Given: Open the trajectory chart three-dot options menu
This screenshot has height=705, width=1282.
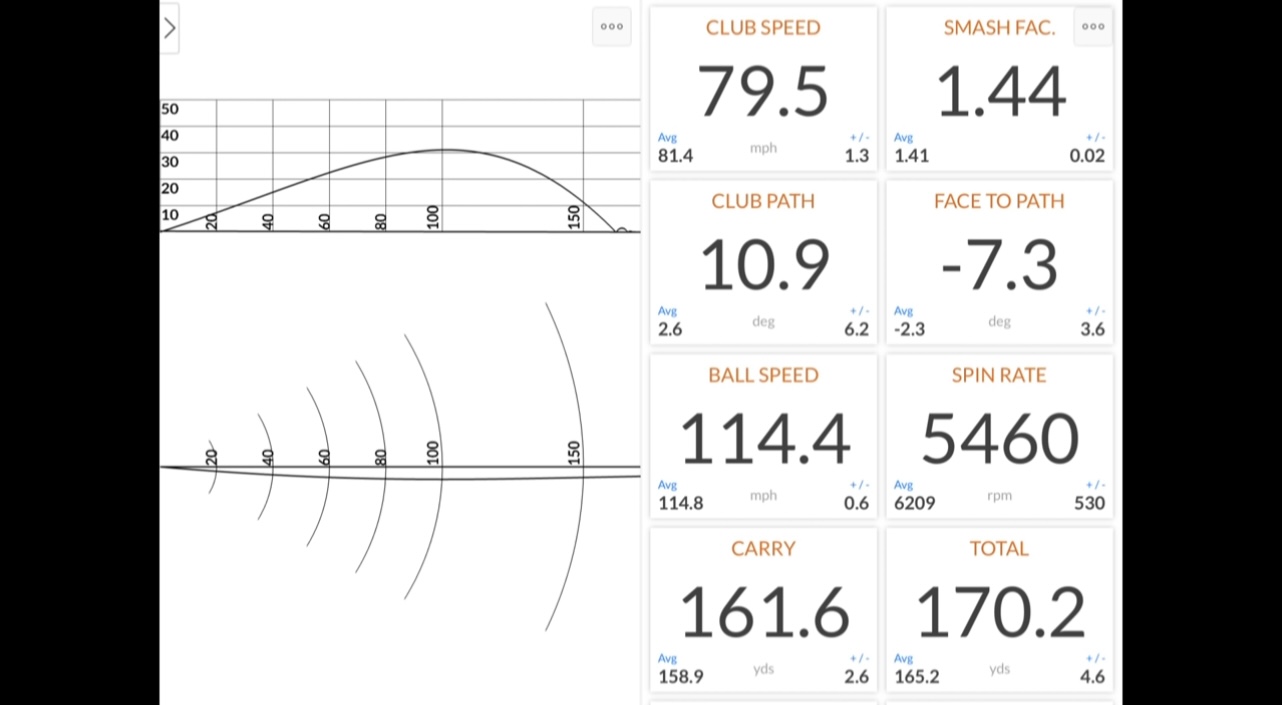Looking at the screenshot, I should [x=612, y=27].
